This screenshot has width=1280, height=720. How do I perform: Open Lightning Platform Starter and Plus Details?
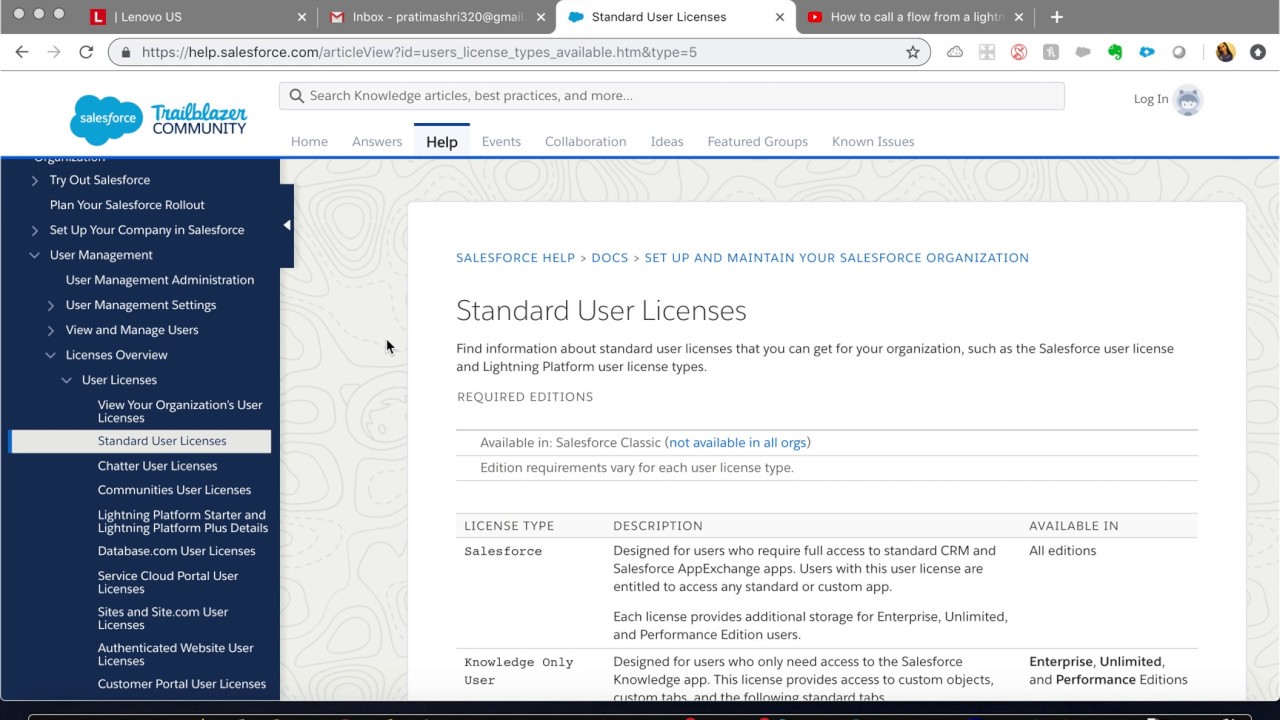point(183,521)
